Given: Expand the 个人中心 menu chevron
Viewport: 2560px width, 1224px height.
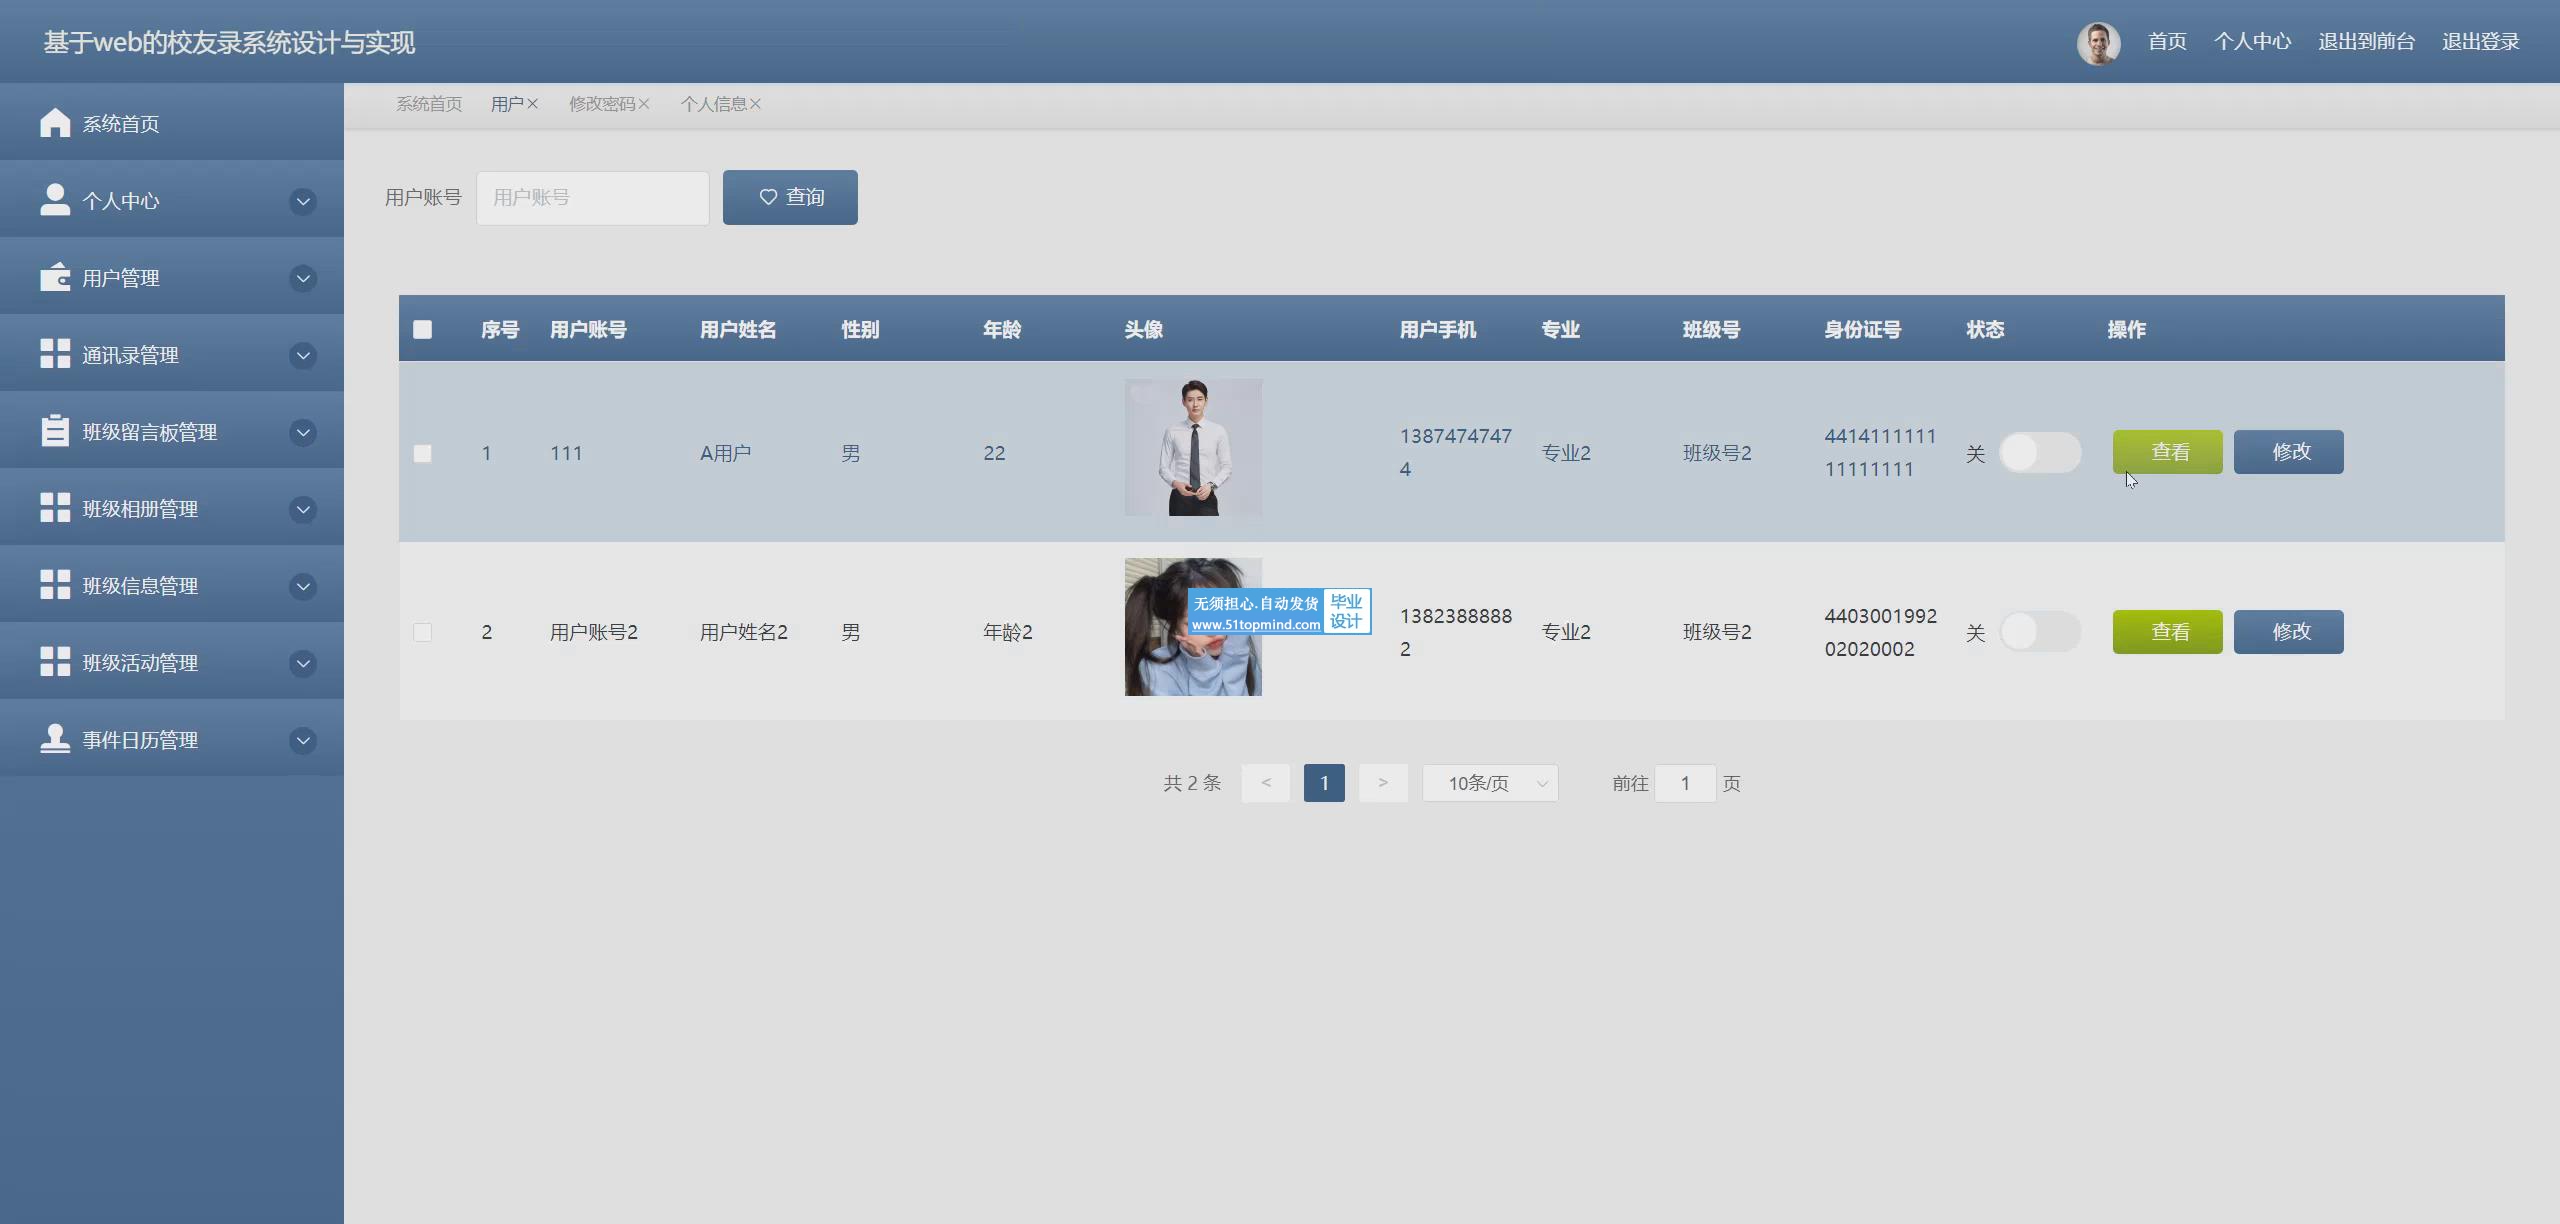Looking at the screenshot, I should [x=303, y=201].
